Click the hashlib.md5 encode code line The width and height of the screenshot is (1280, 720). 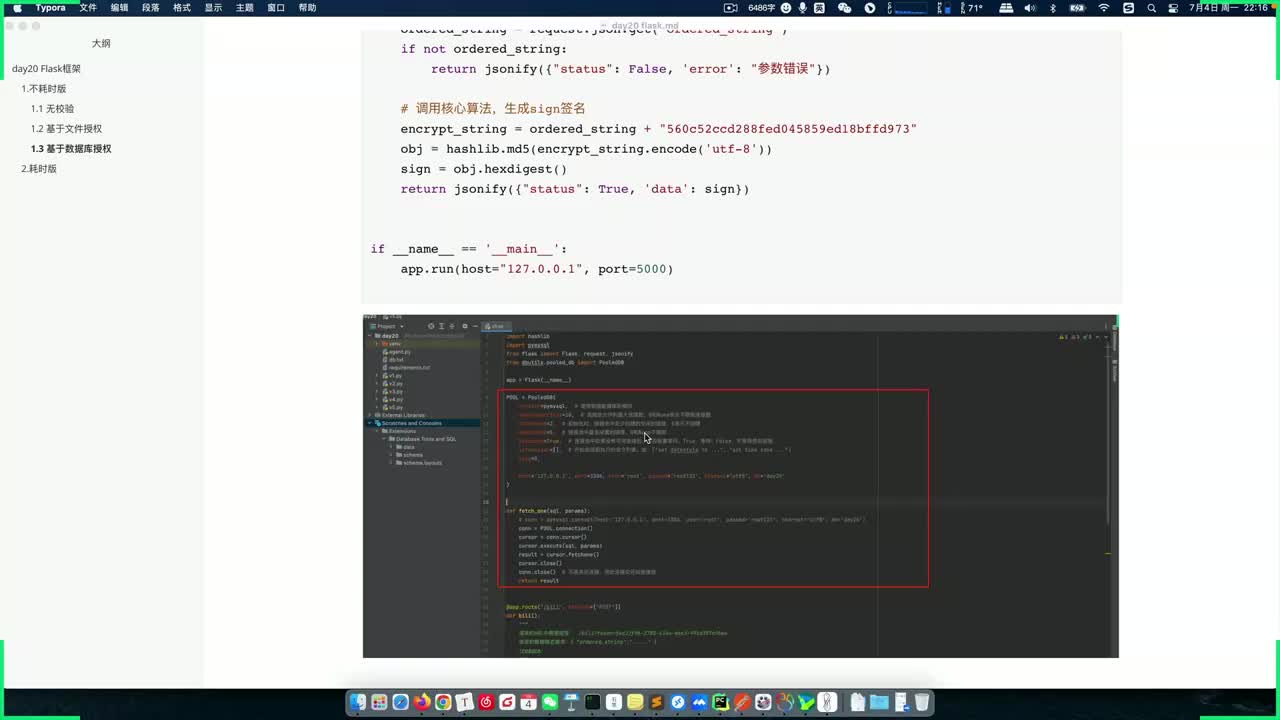click(x=586, y=149)
